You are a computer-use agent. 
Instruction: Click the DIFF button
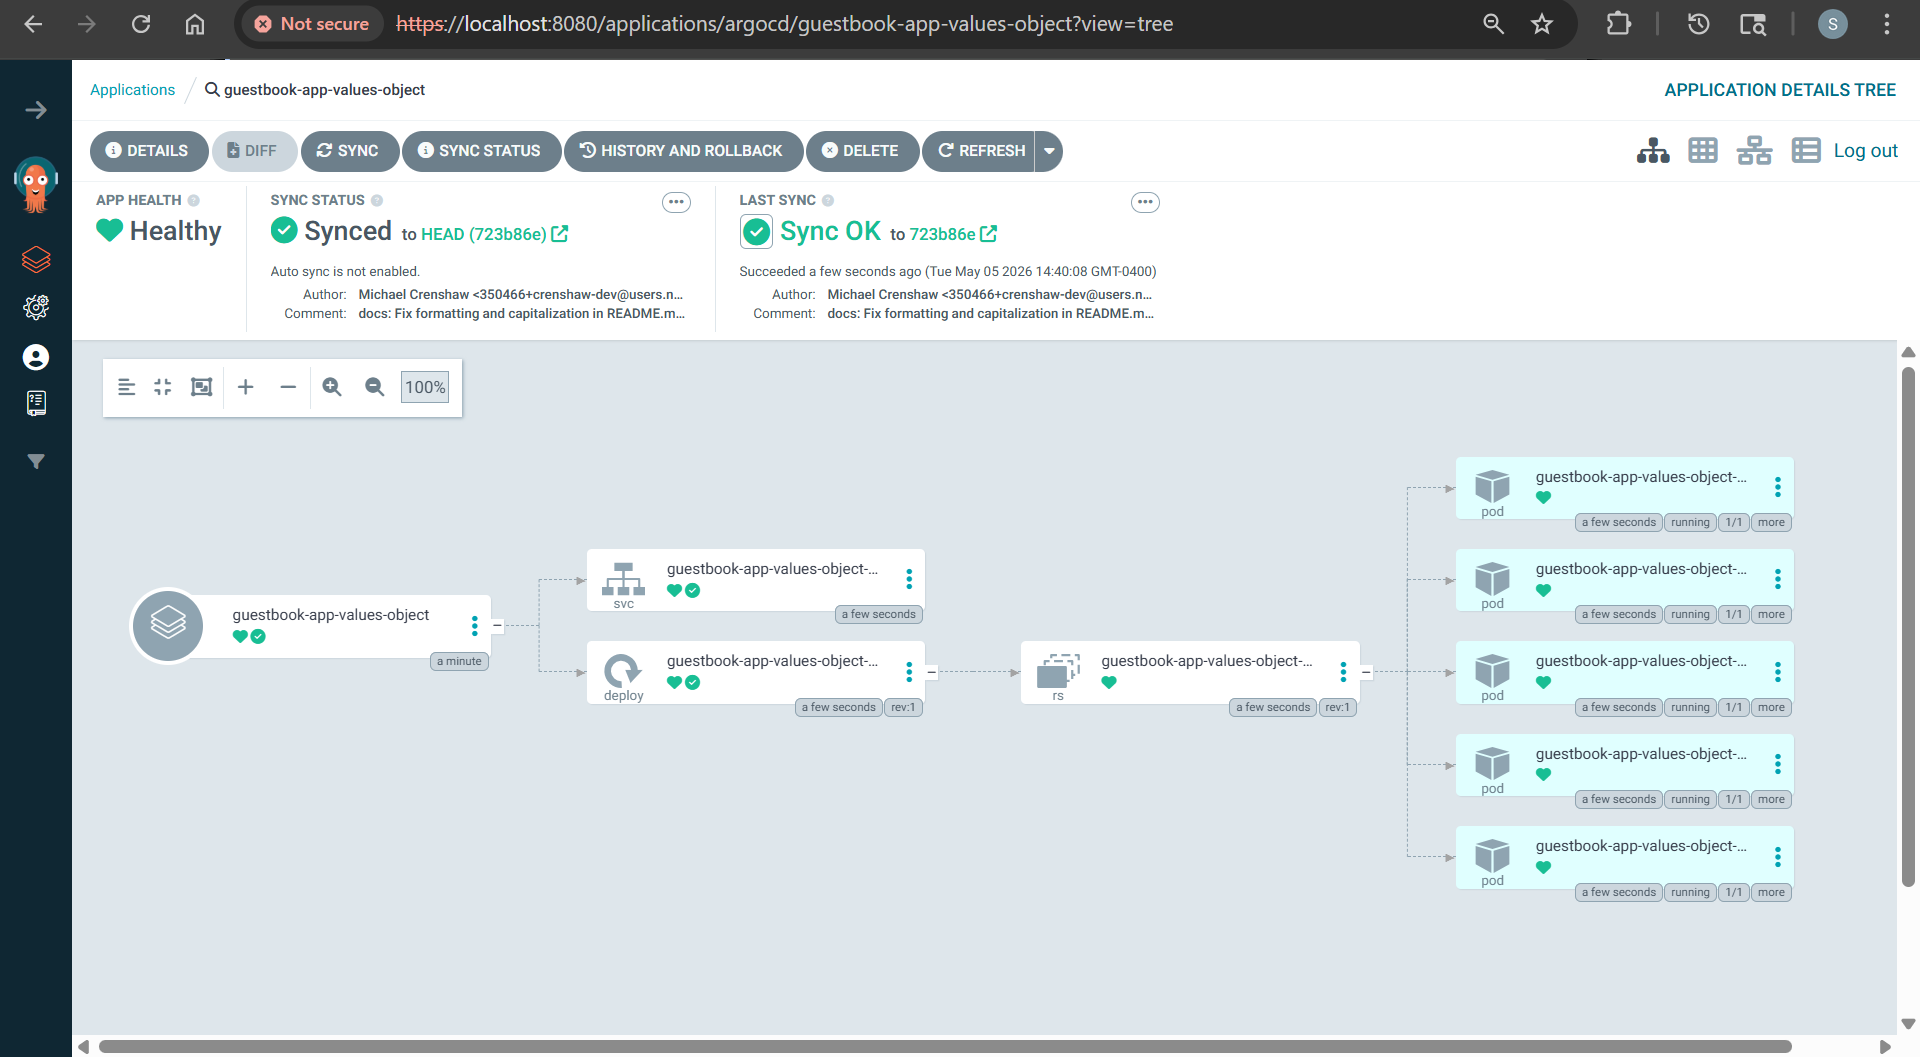[x=253, y=151]
